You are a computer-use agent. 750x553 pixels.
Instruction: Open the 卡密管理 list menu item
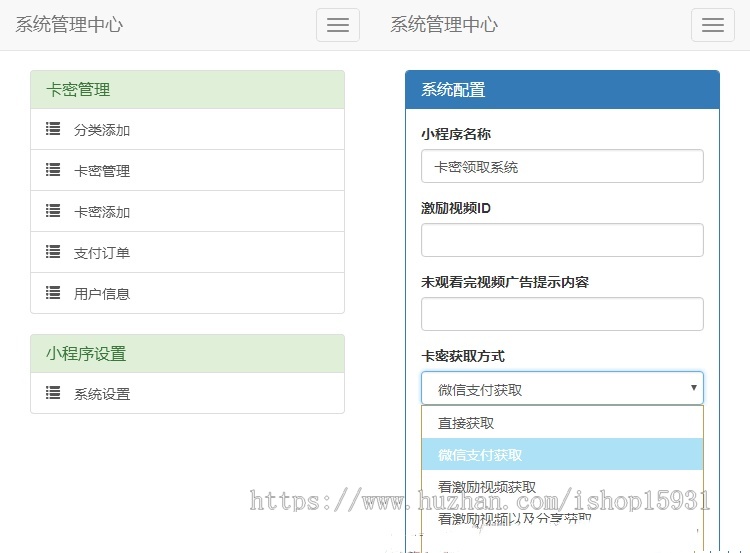tap(188, 170)
